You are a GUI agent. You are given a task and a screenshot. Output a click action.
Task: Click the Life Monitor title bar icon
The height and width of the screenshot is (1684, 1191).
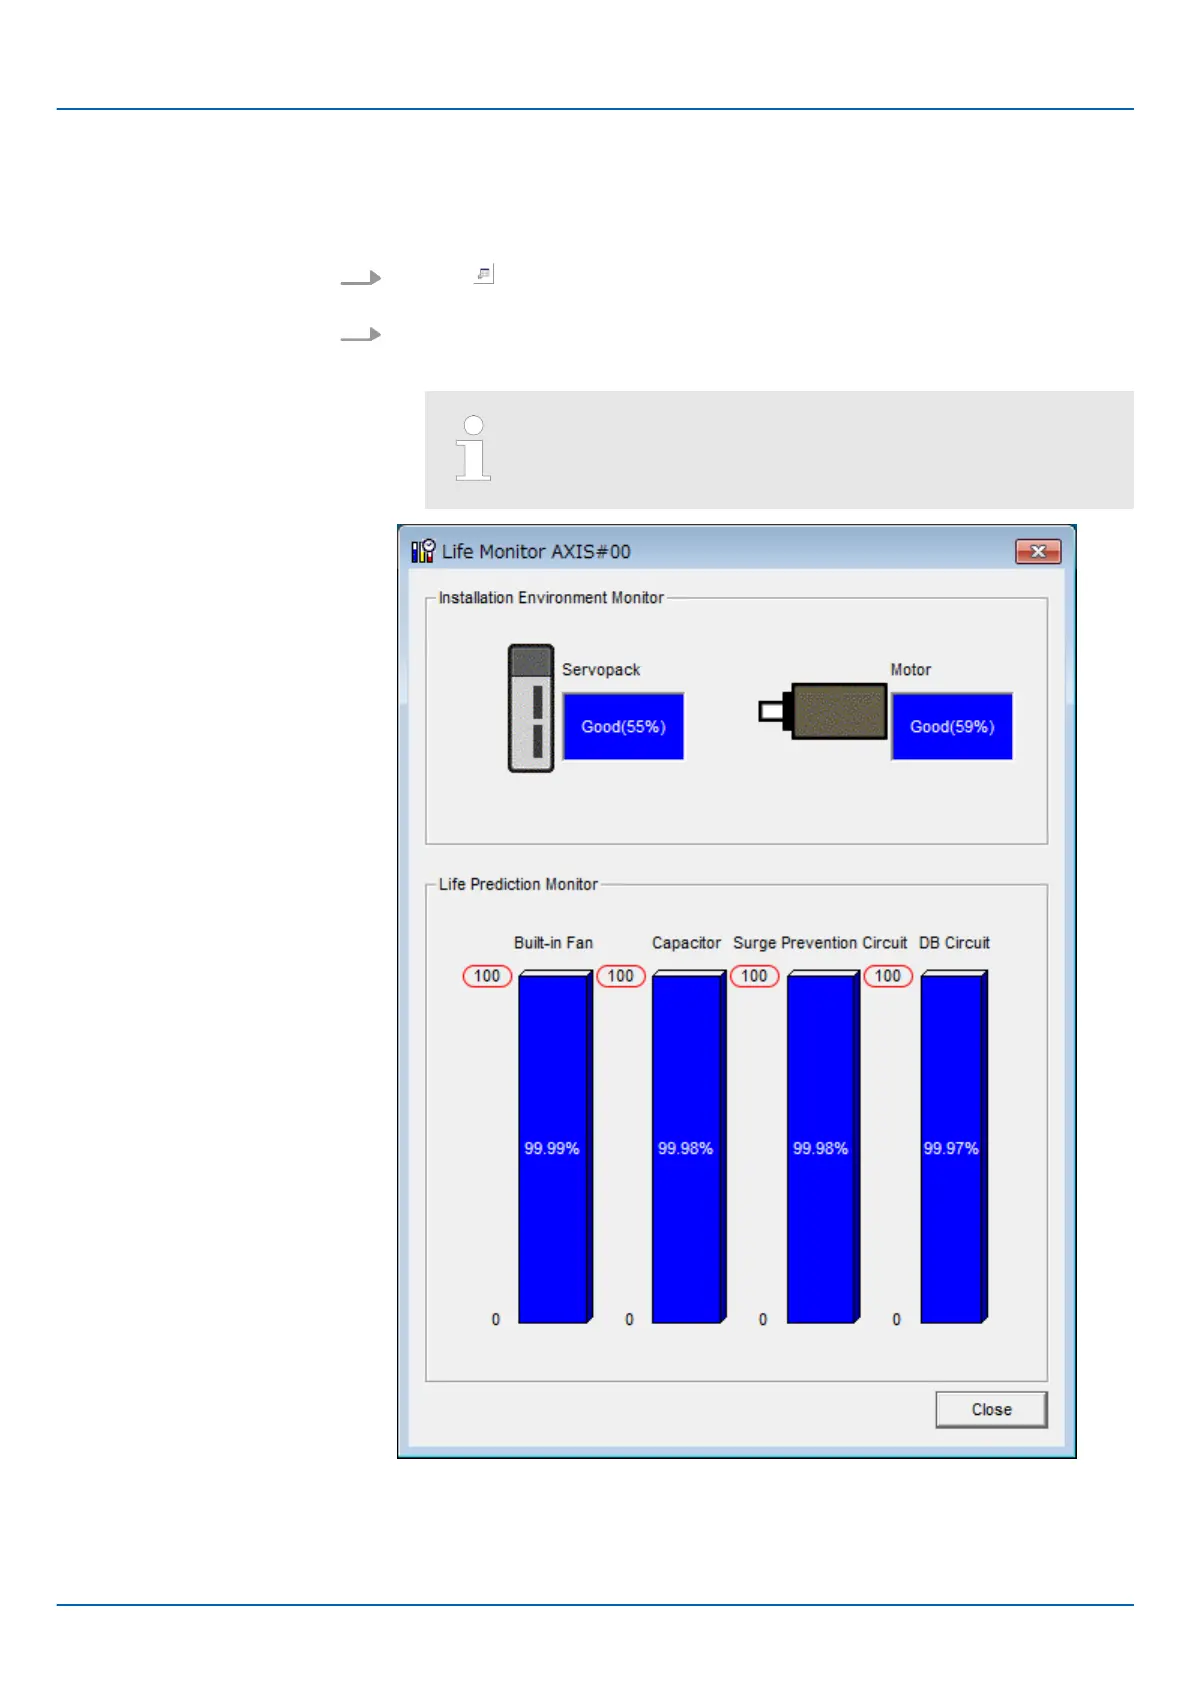(423, 551)
